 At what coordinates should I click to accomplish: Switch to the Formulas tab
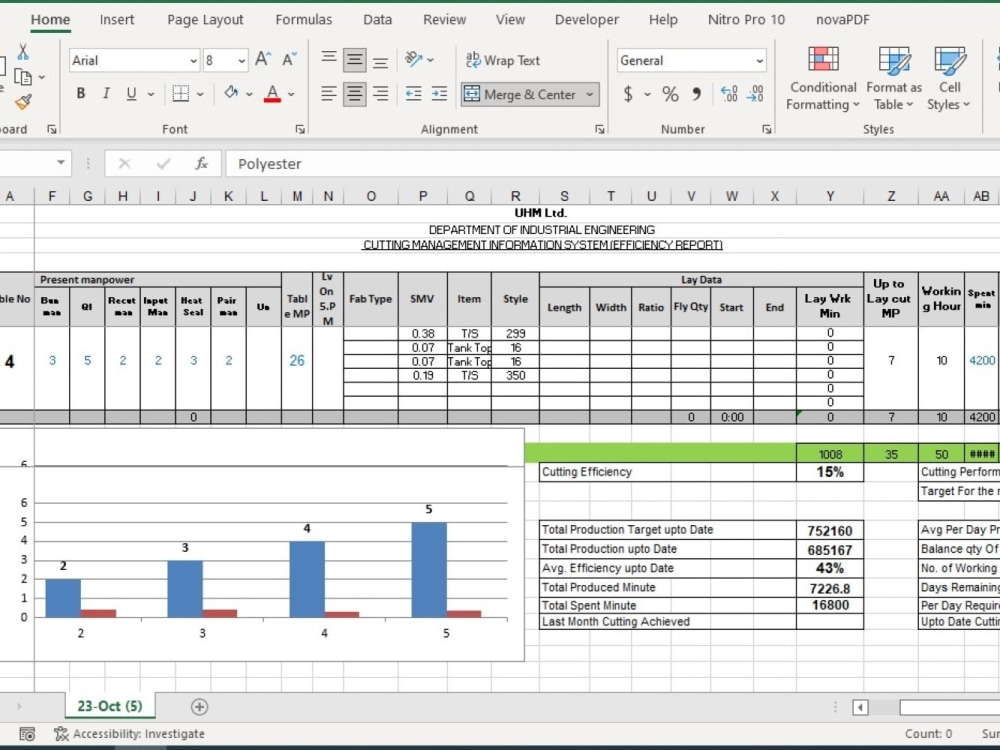[304, 20]
